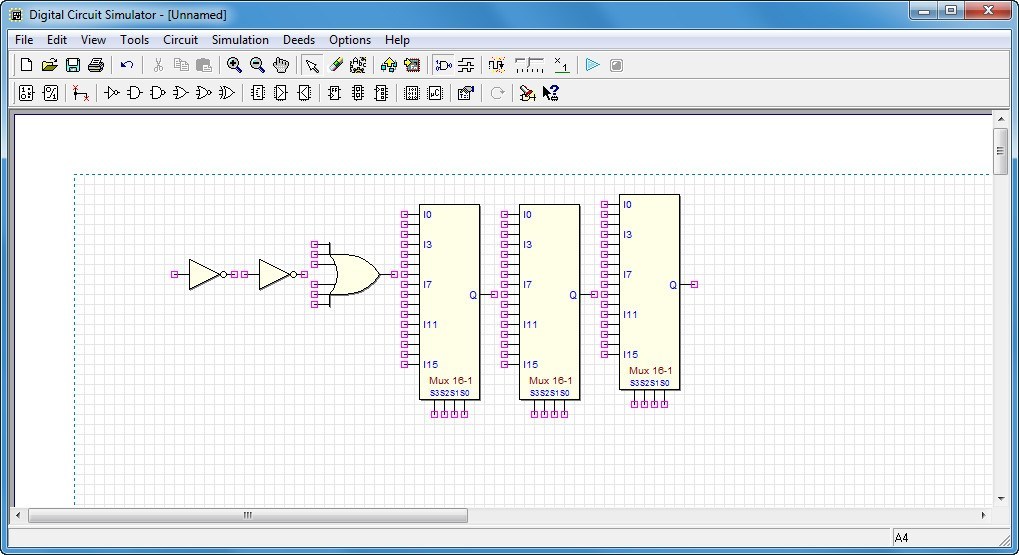
Task: Click the horizontal scrollbar right arrow
Action: point(983,515)
